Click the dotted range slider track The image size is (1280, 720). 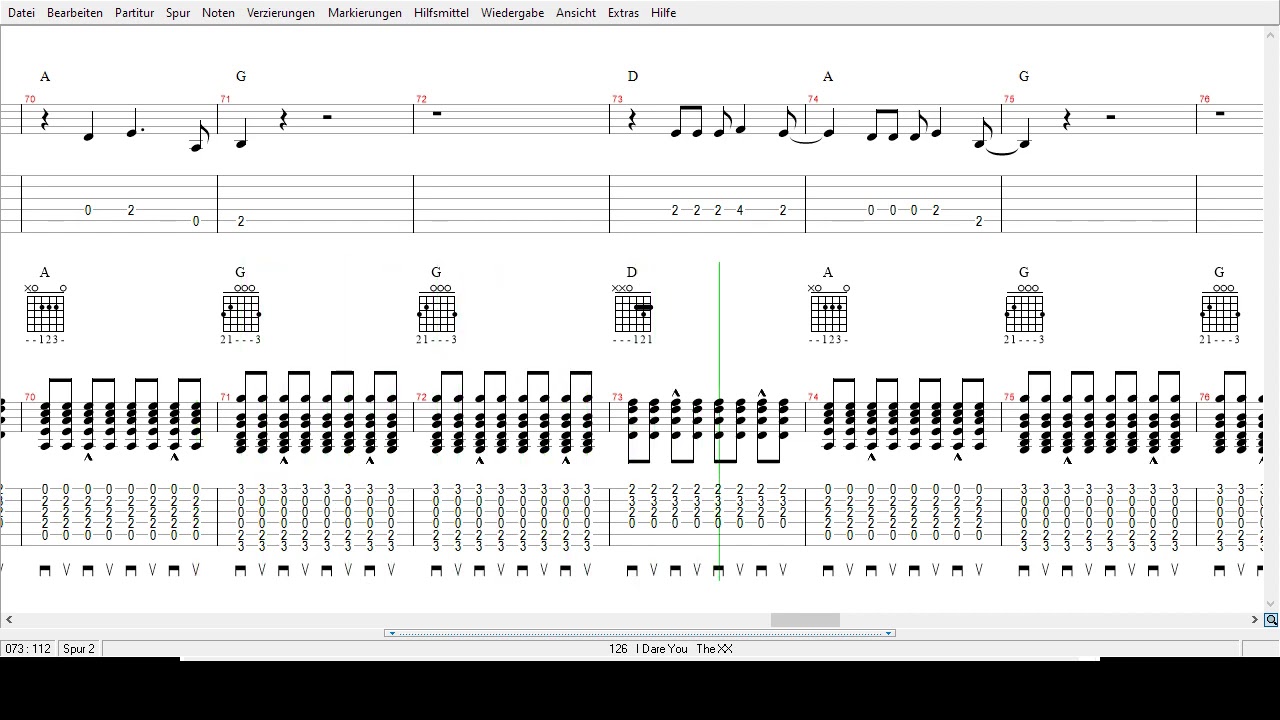pos(640,633)
